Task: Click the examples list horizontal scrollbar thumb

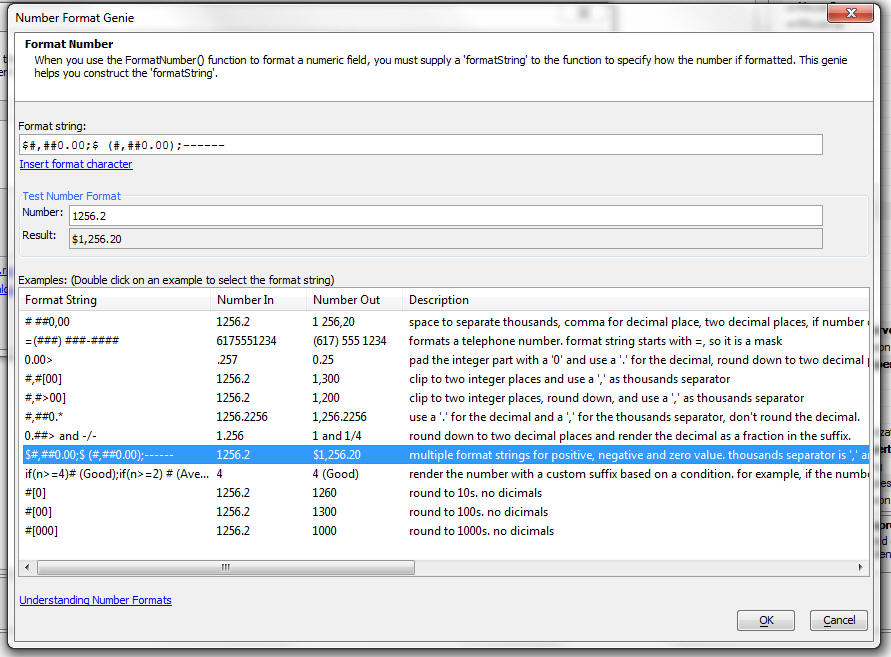Action: click(226, 567)
